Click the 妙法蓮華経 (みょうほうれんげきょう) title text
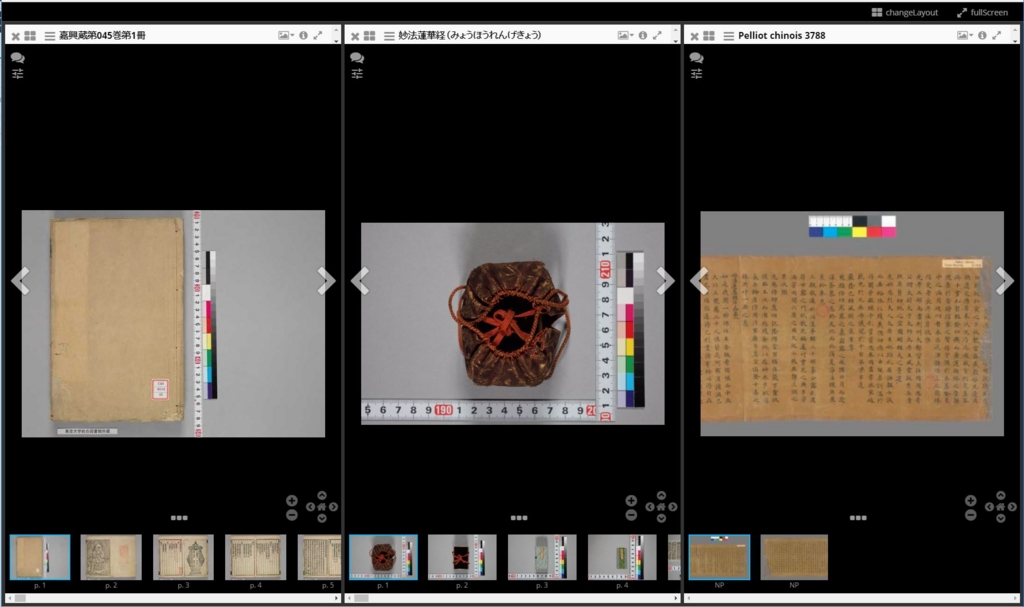The height and width of the screenshot is (607, 1024). [470, 35]
